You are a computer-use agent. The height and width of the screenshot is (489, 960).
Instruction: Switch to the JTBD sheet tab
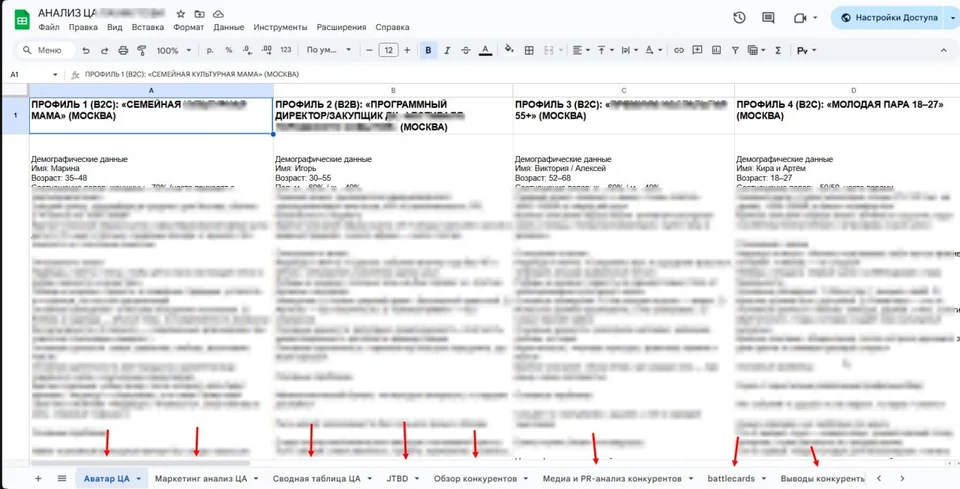(397, 479)
